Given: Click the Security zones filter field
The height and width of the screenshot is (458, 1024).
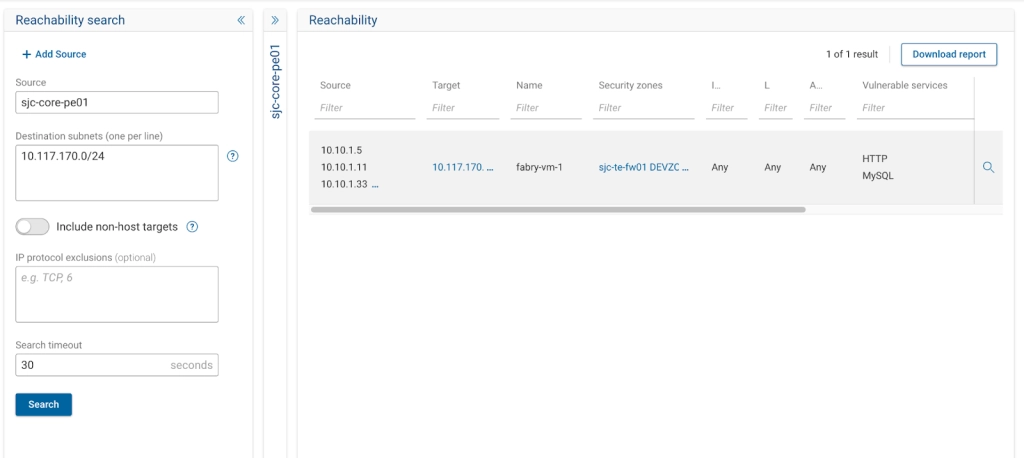Looking at the screenshot, I should 642,108.
